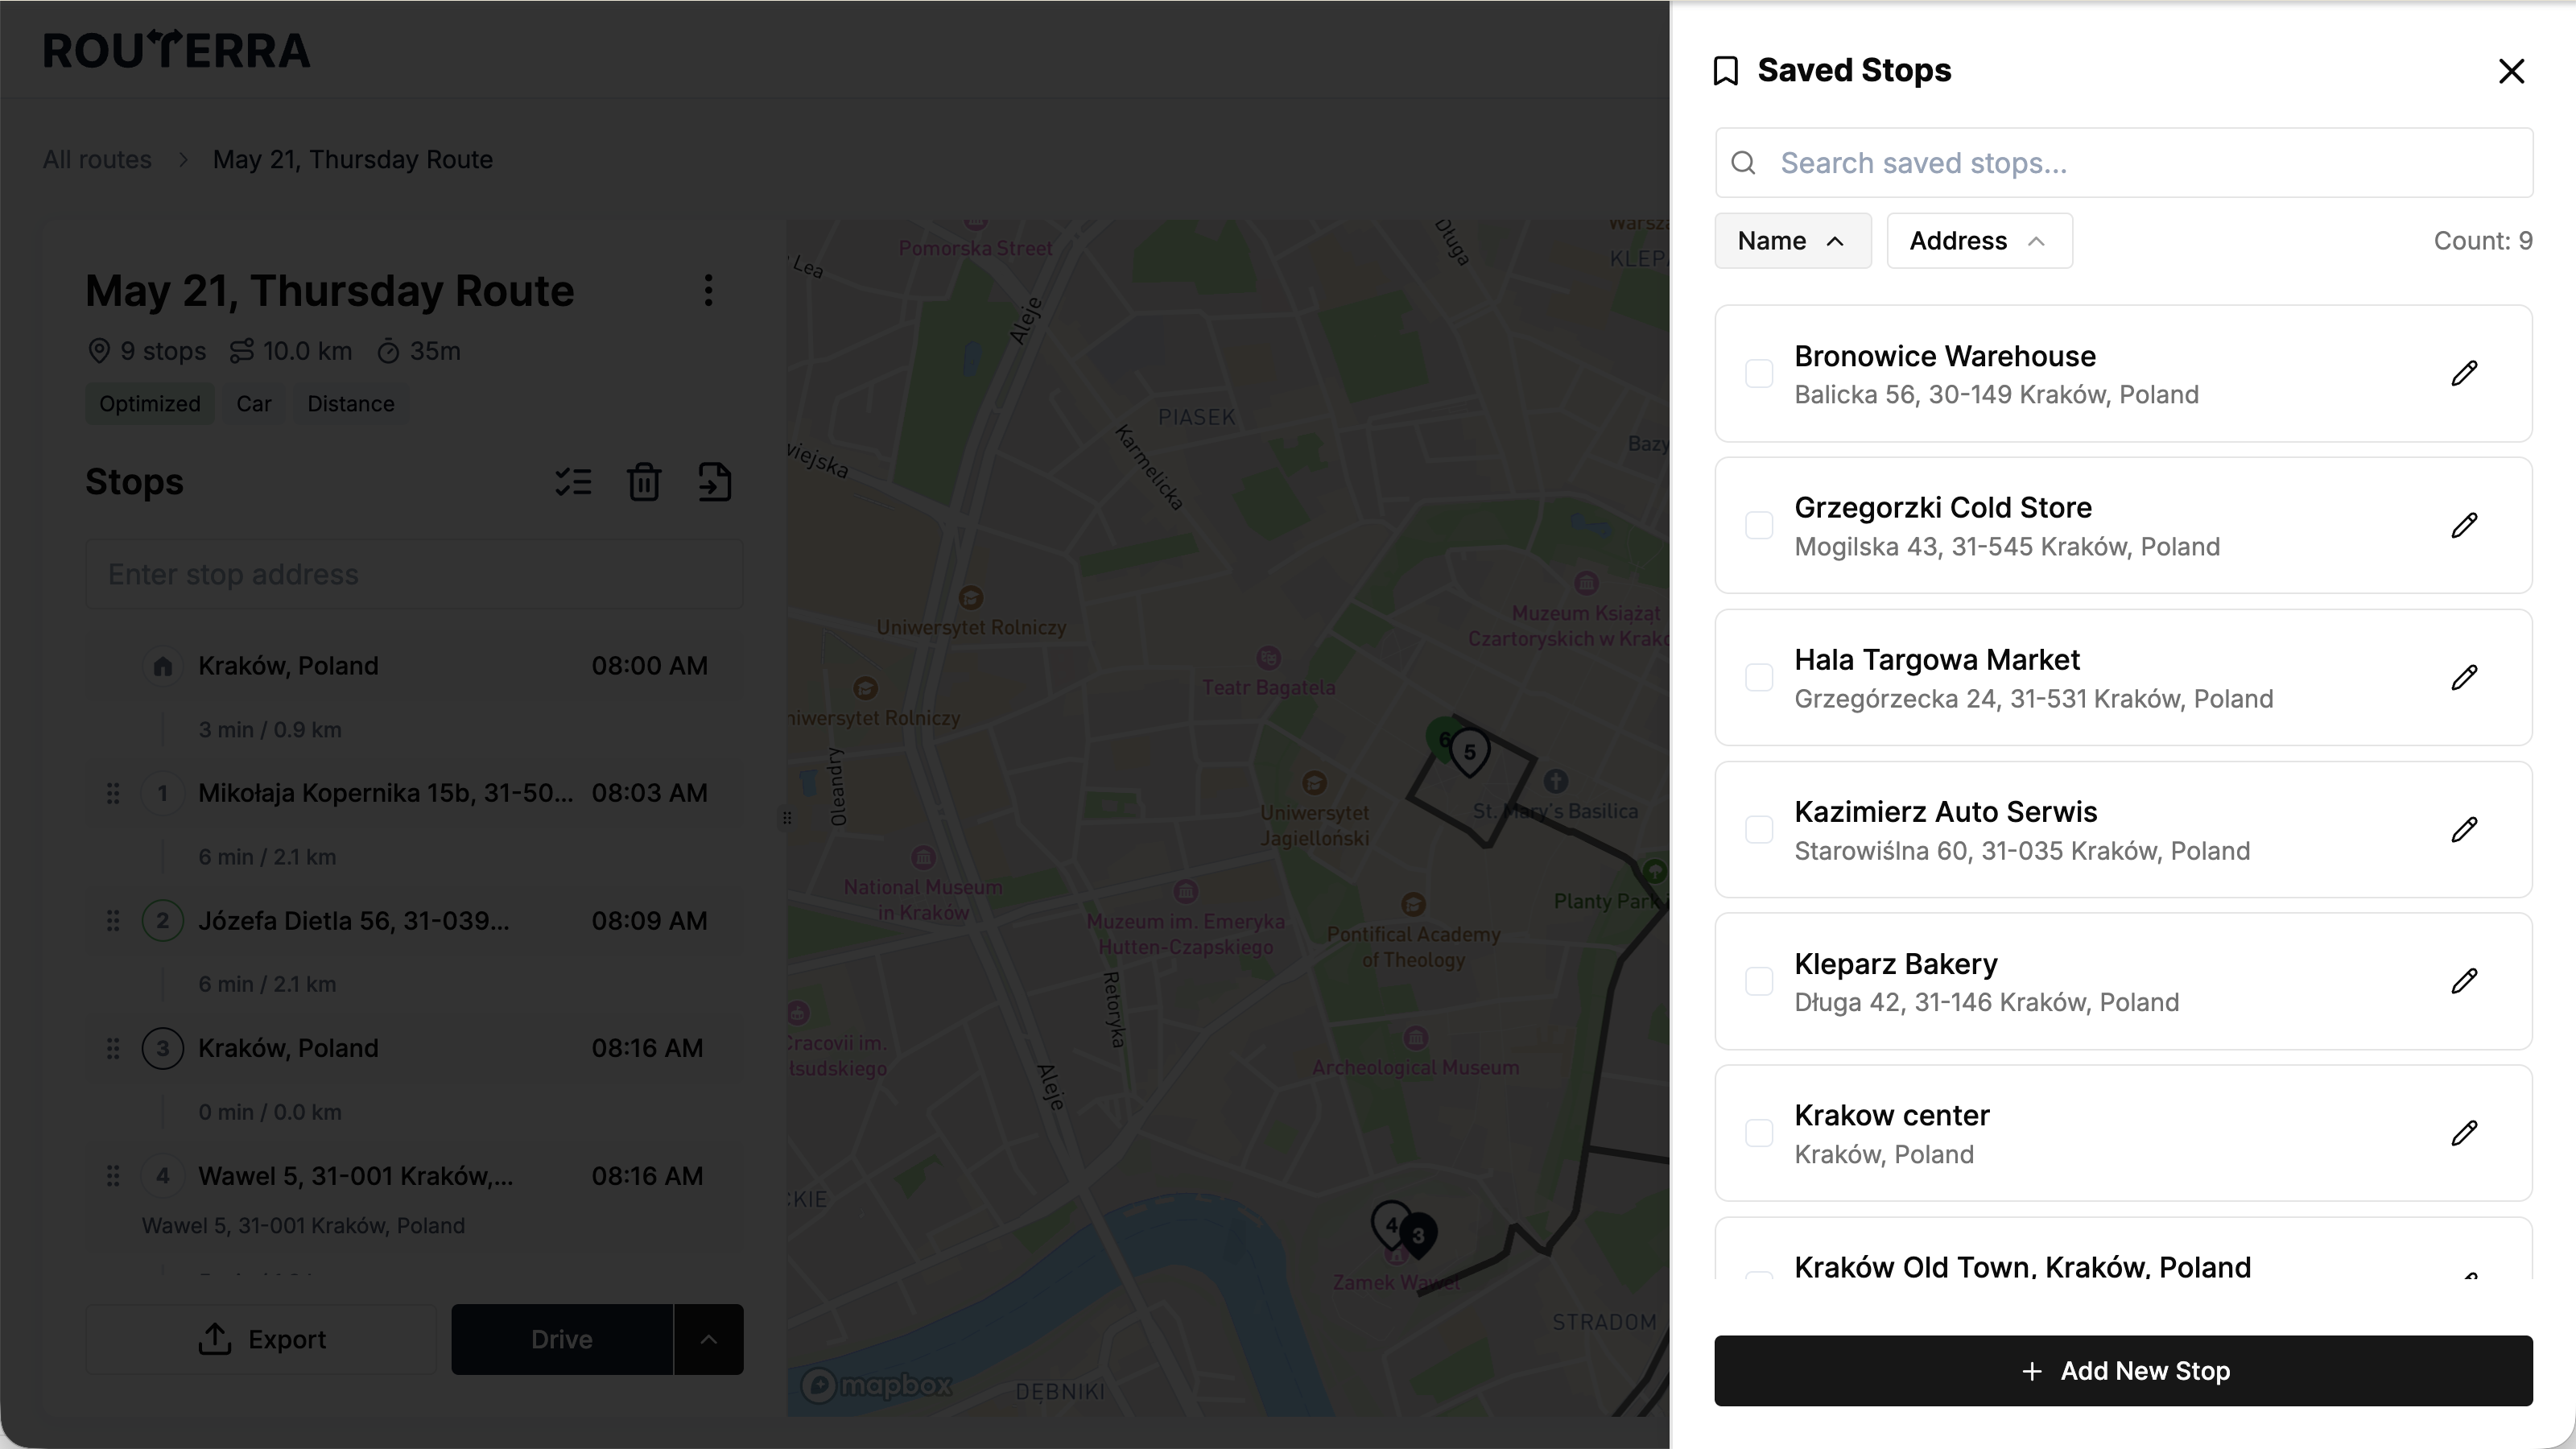Viewport: 2576px width, 1449px height.
Task: Click the home icon beside Kraków start
Action: [163, 666]
